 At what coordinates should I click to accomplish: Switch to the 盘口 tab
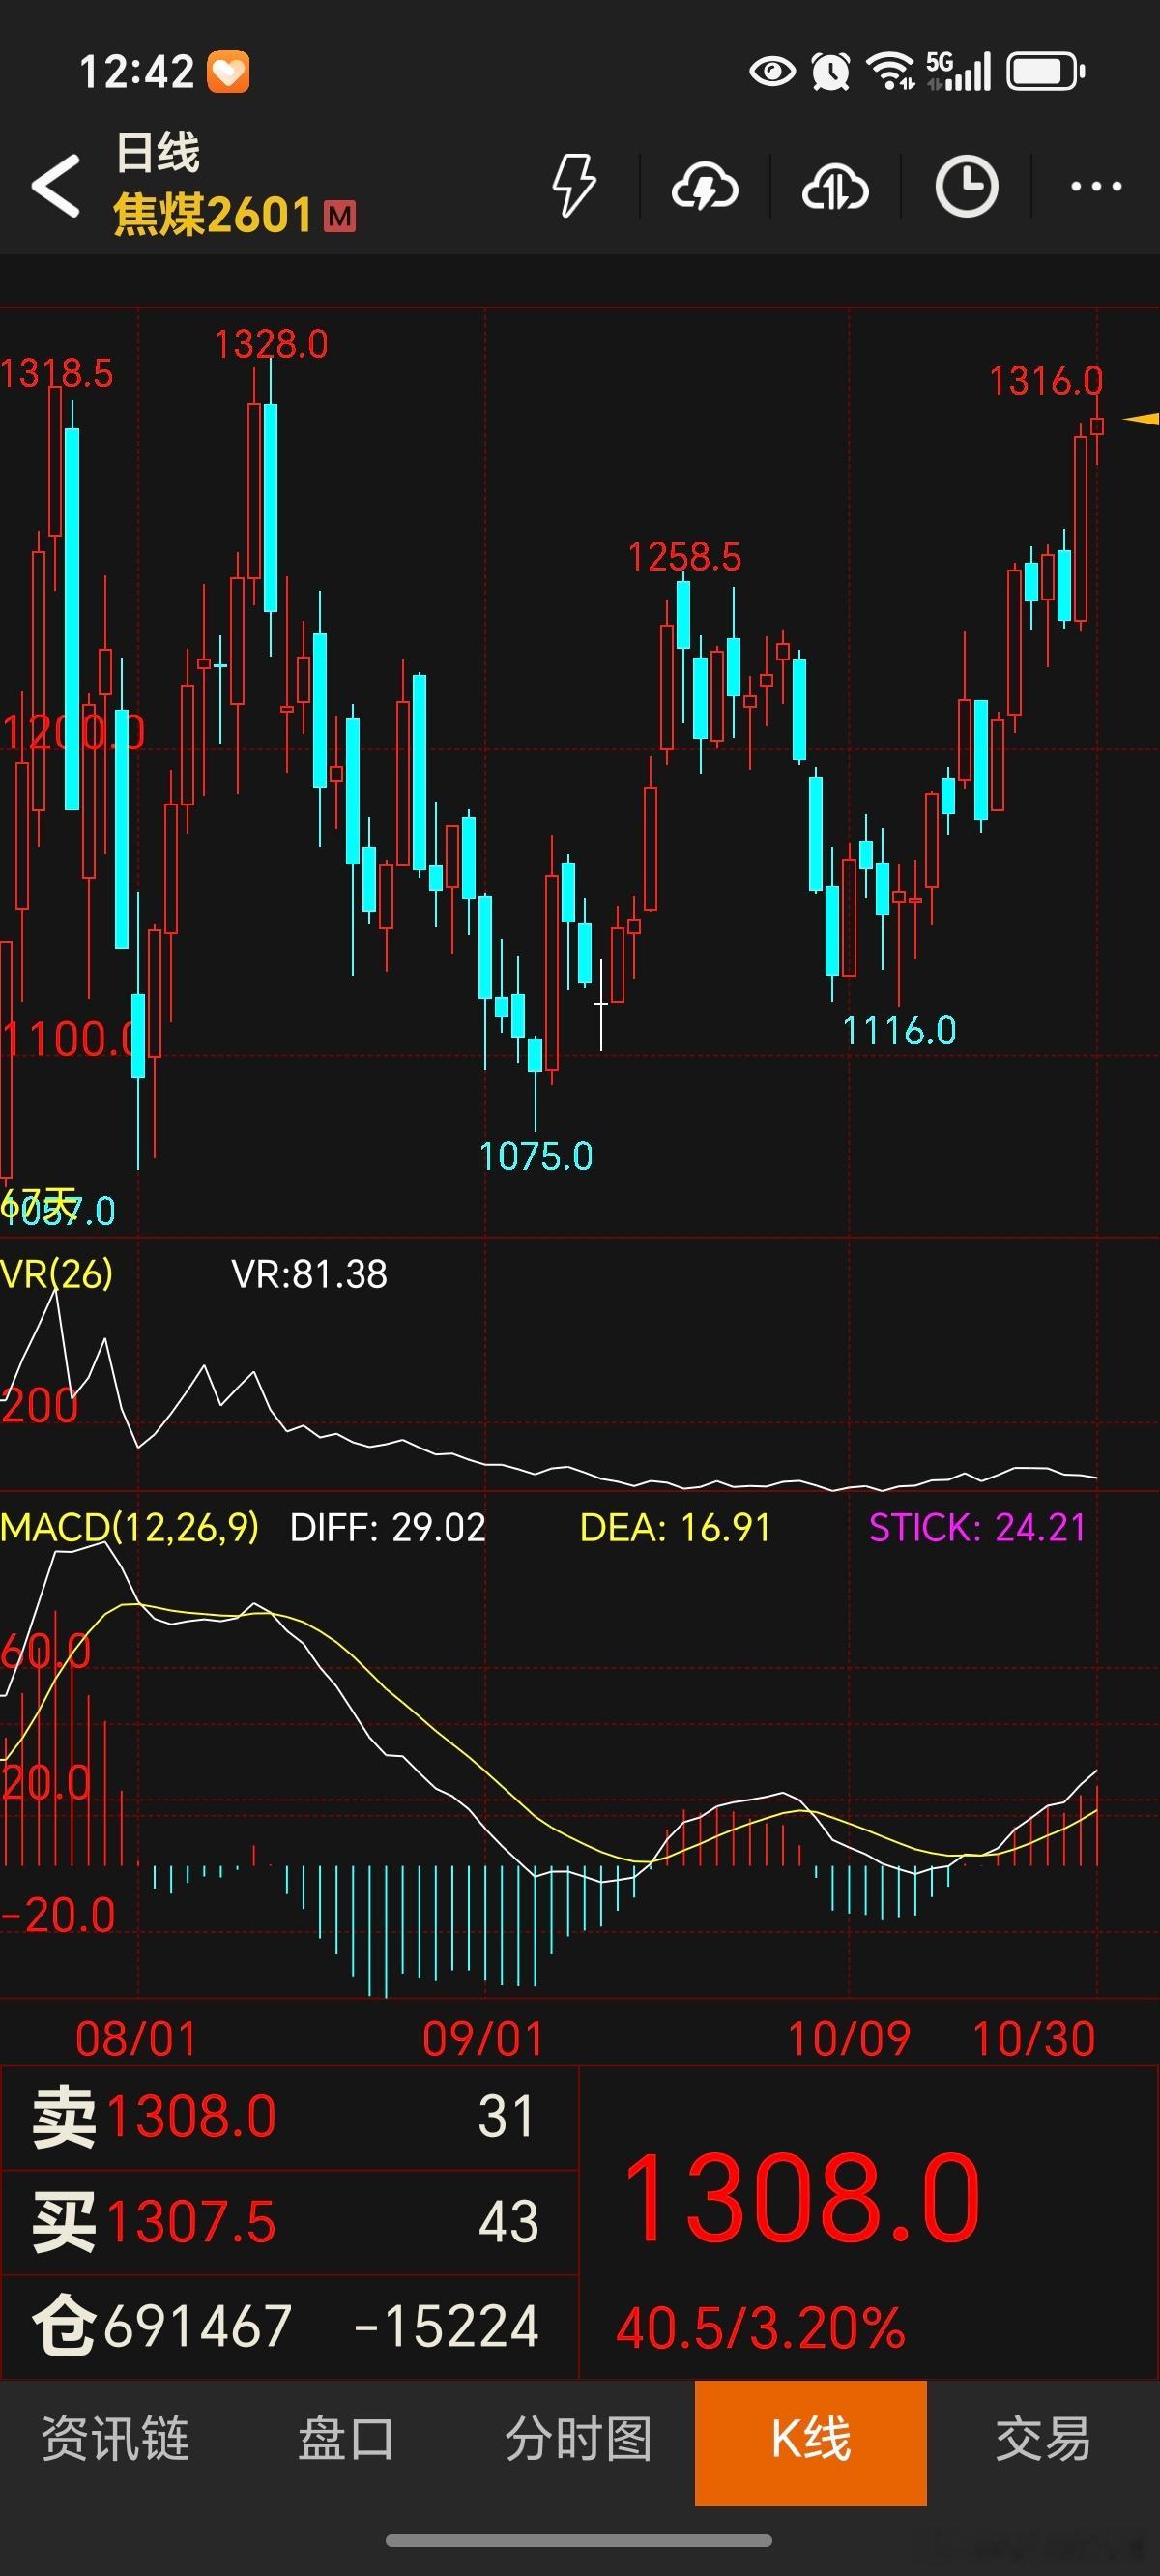346,2438
